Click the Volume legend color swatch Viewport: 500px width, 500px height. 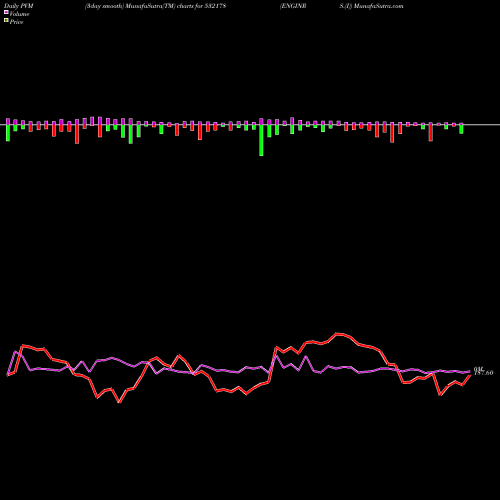pos(6,13)
